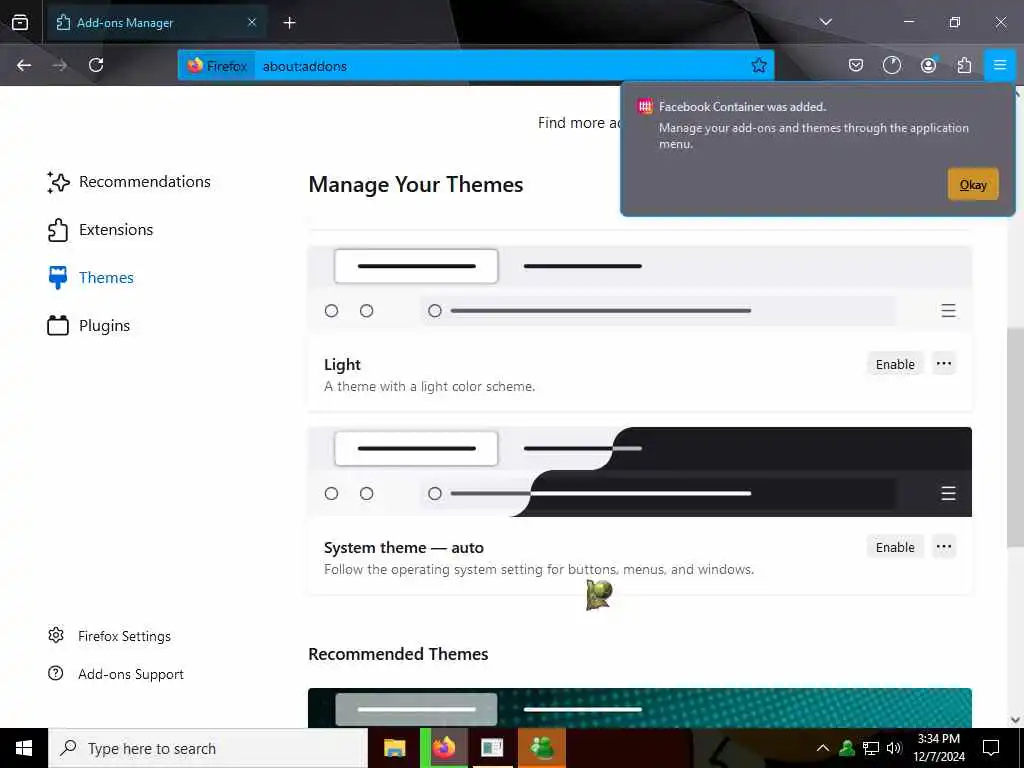Open the Recommendations category
Screen dimensions: 1024x768
tap(129, 182)
